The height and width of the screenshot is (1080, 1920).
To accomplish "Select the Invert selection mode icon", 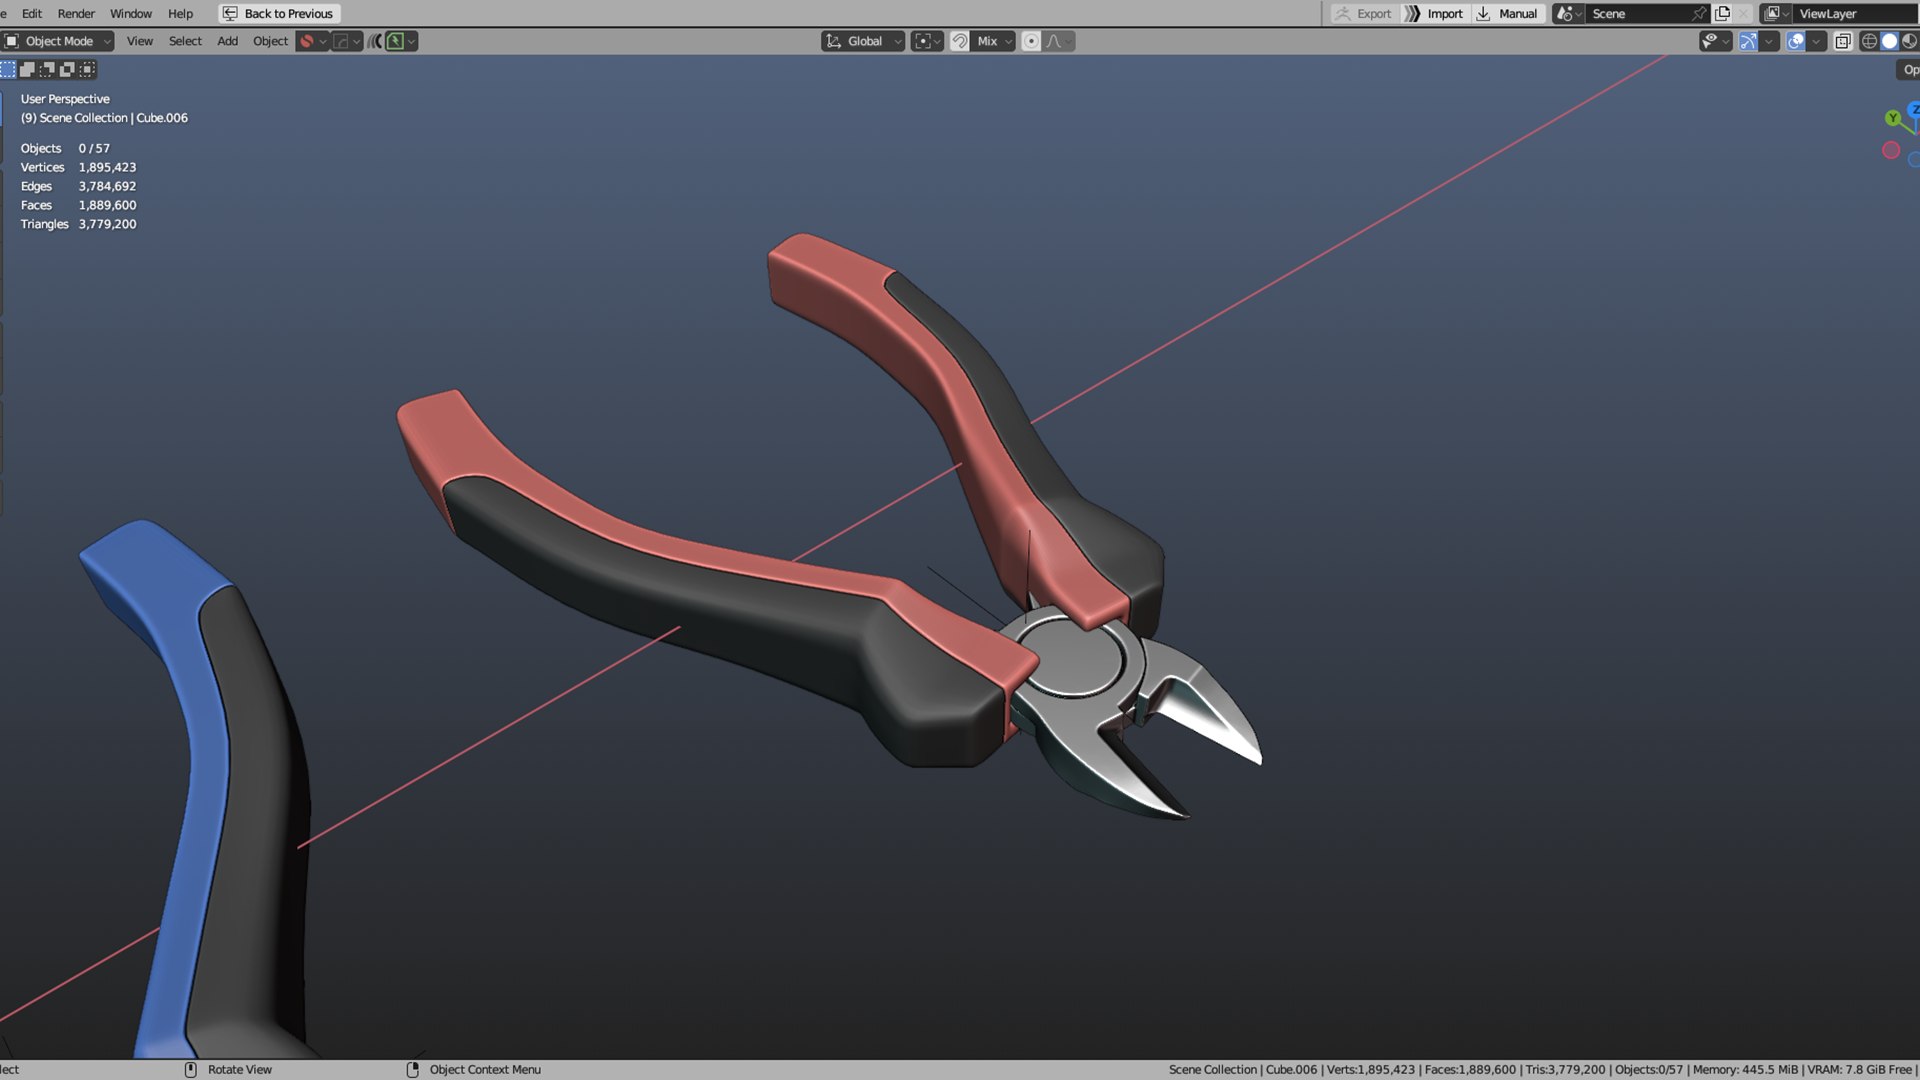I will click(x=68, y=69).
